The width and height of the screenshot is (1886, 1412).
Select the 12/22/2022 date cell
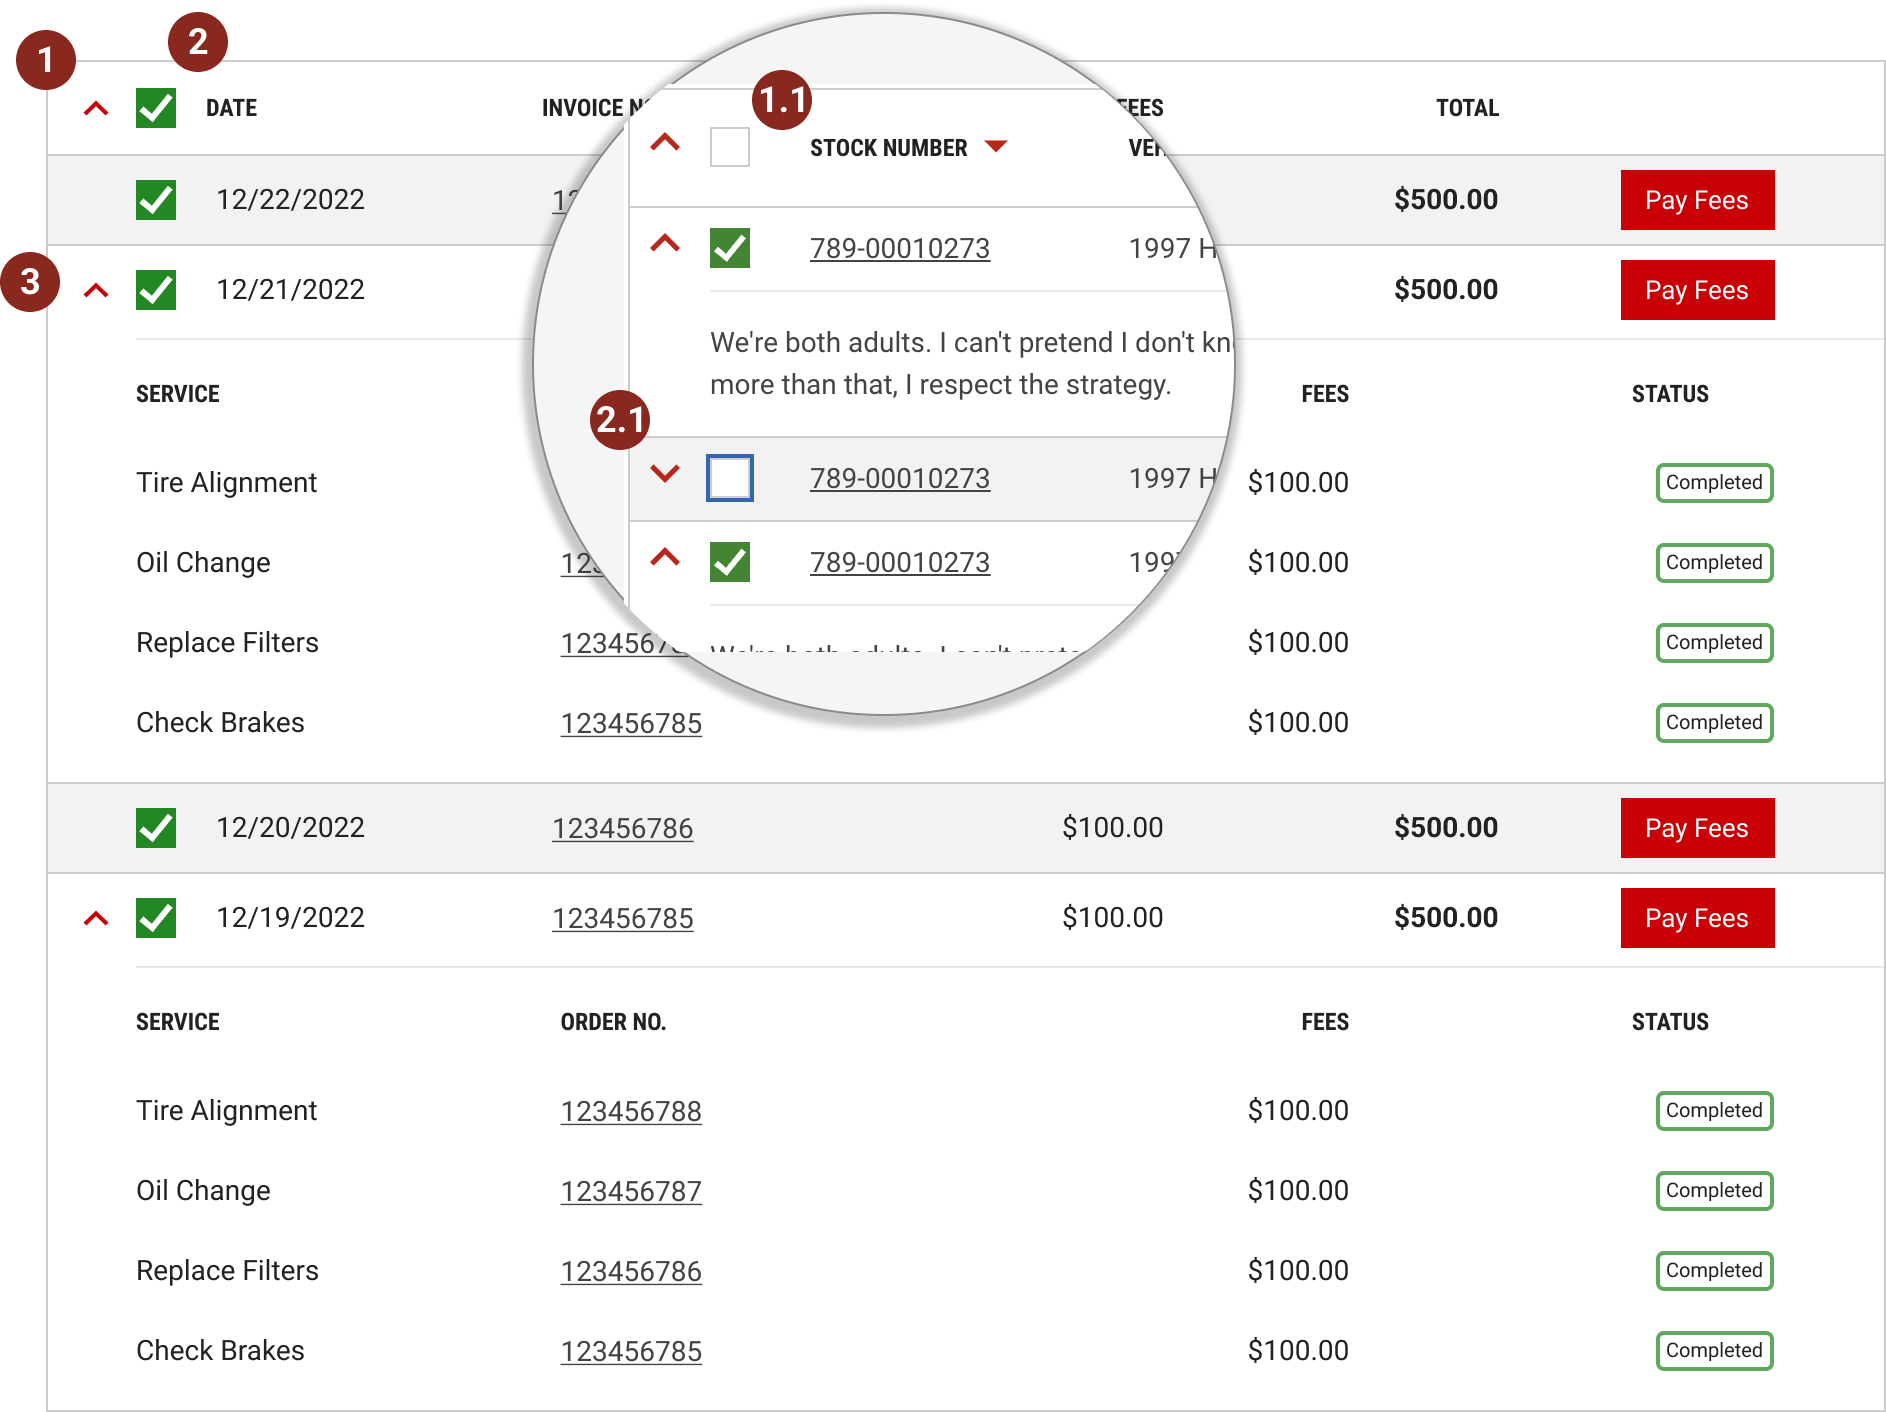[x=290, y=200]
